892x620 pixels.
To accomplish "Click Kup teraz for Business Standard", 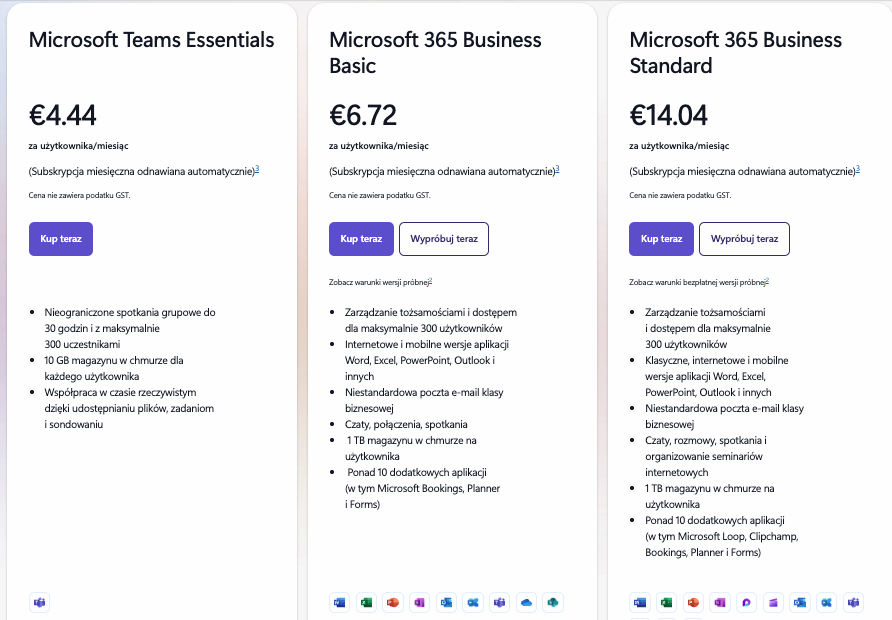I will click(x=661, y=239).
